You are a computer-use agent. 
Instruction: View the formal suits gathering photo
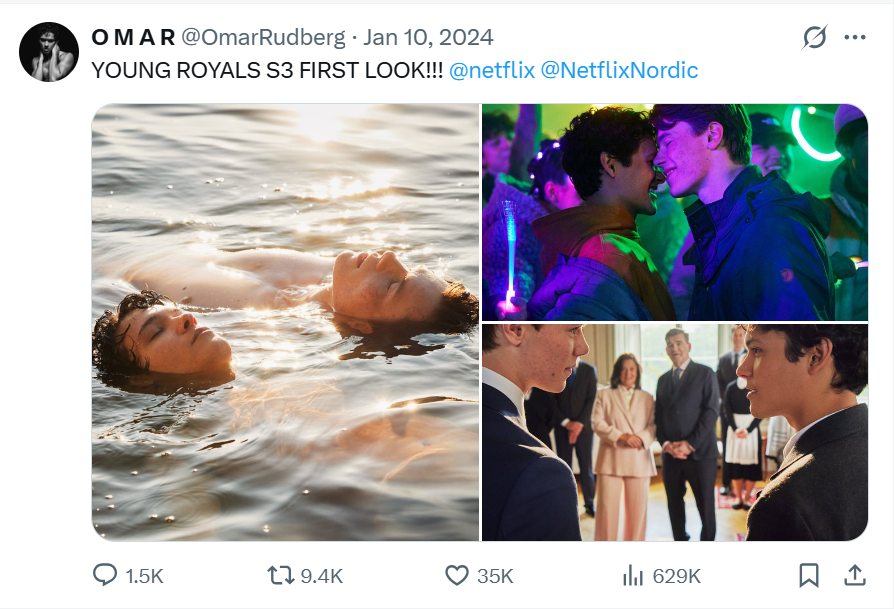pos(675,432)
